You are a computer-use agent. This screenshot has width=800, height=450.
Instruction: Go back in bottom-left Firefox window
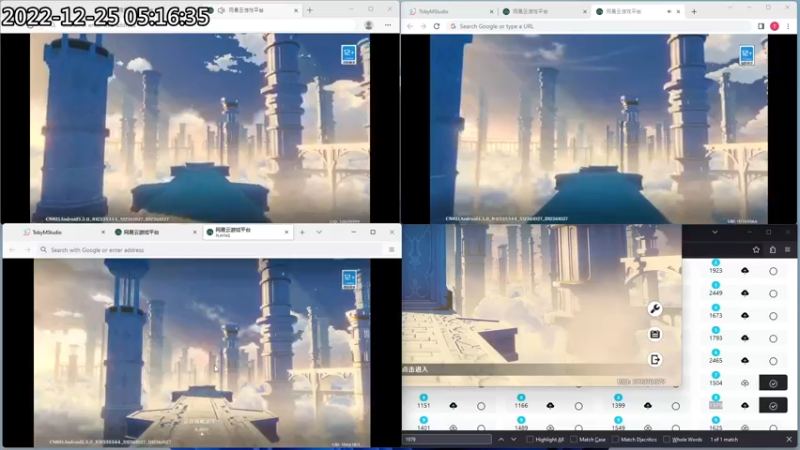point(13,249)
